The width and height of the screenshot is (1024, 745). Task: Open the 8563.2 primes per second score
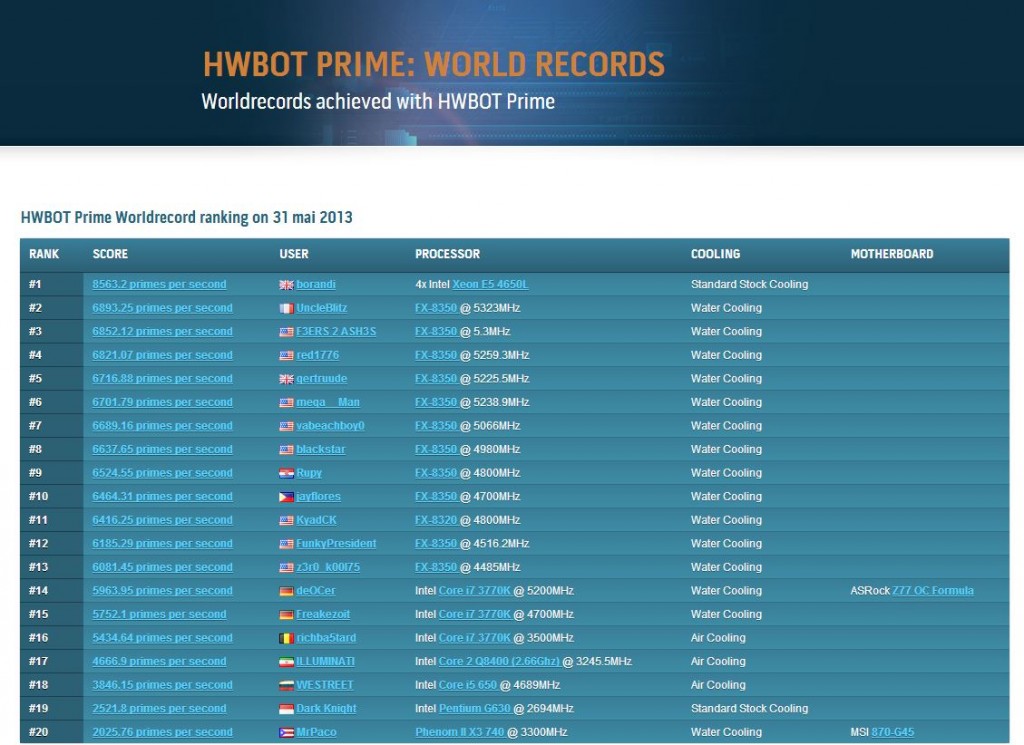coord(159,285)
